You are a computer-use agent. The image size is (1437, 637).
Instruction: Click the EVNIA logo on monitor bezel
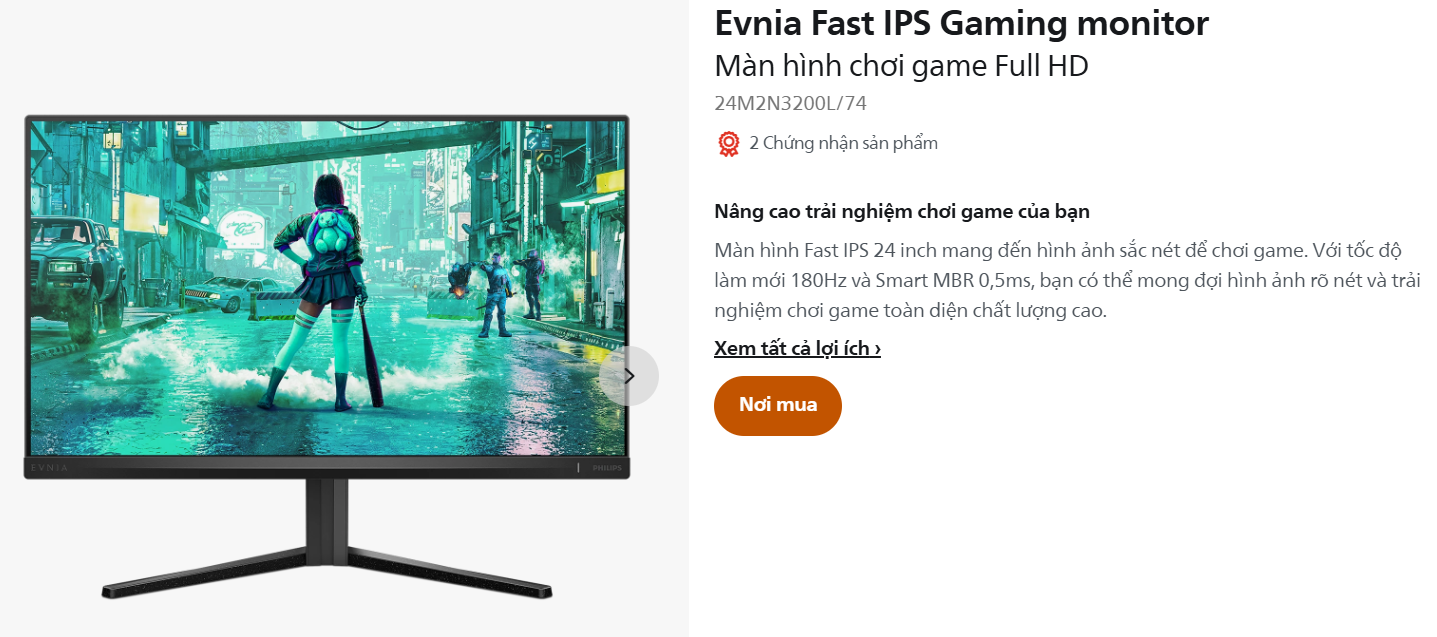51,467
